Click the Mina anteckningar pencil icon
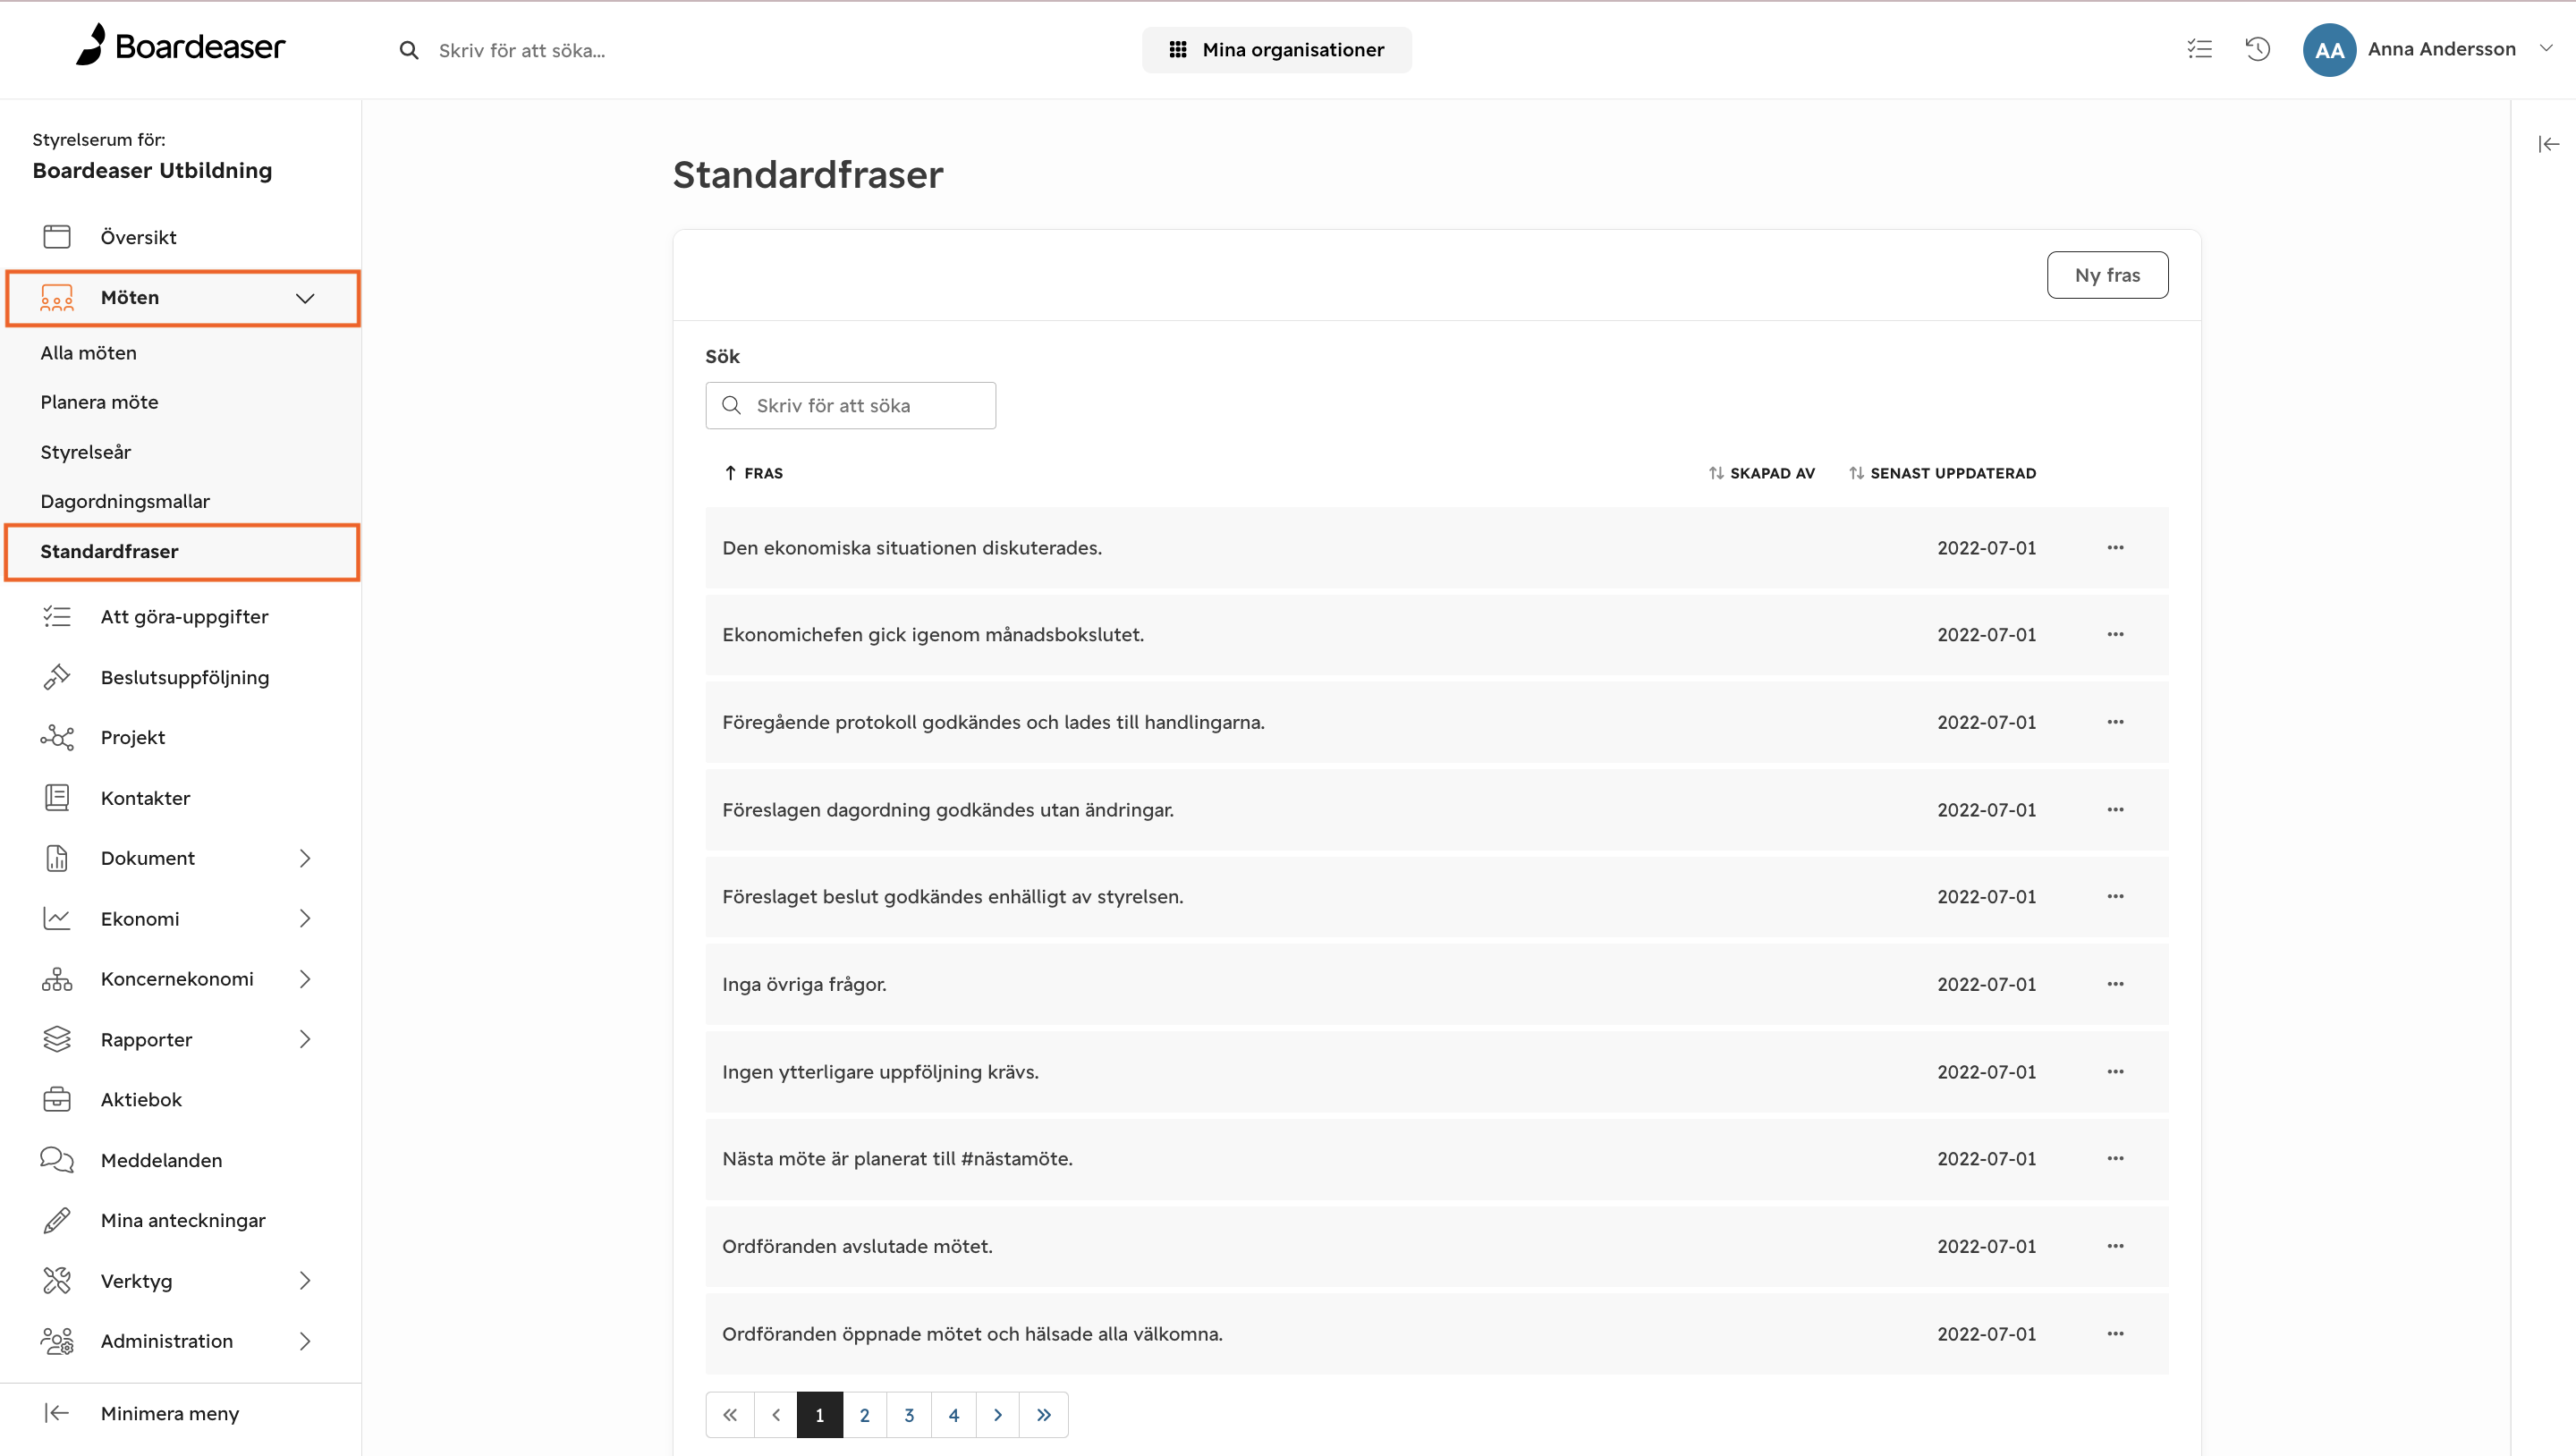The image size is (2576, 1456). (x=57, y=1220)
